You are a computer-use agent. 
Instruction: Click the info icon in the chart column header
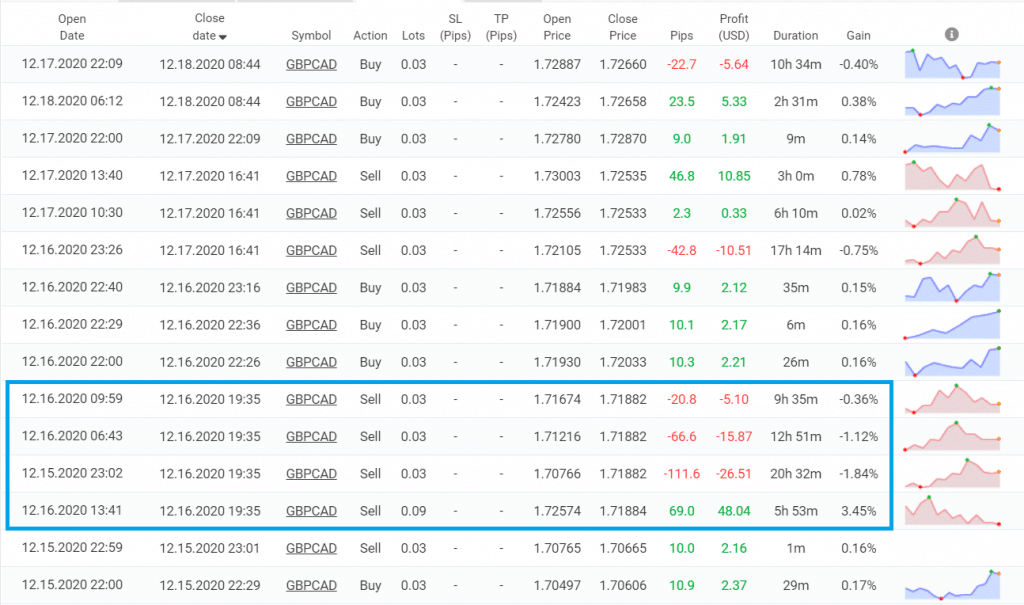(951, 34)
